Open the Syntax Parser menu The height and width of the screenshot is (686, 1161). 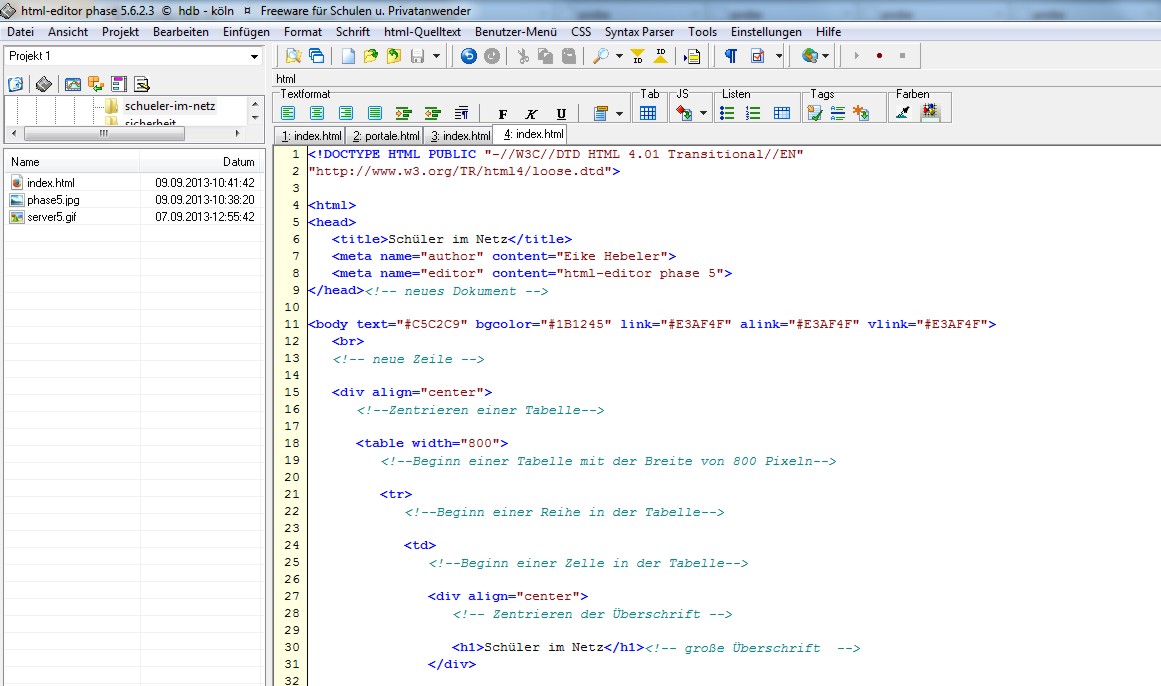[x=639, y=32]
